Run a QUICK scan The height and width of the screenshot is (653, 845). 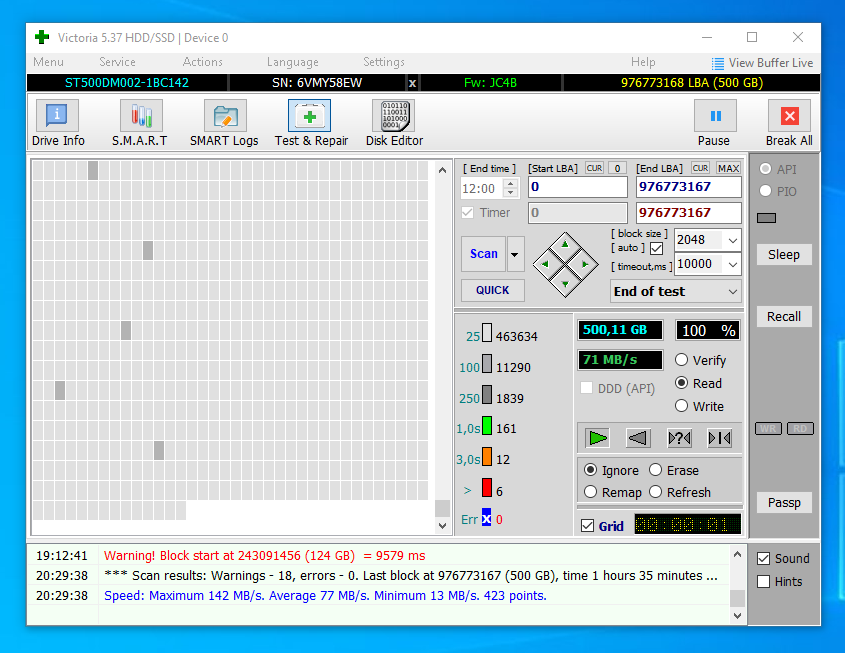(493, 290)
